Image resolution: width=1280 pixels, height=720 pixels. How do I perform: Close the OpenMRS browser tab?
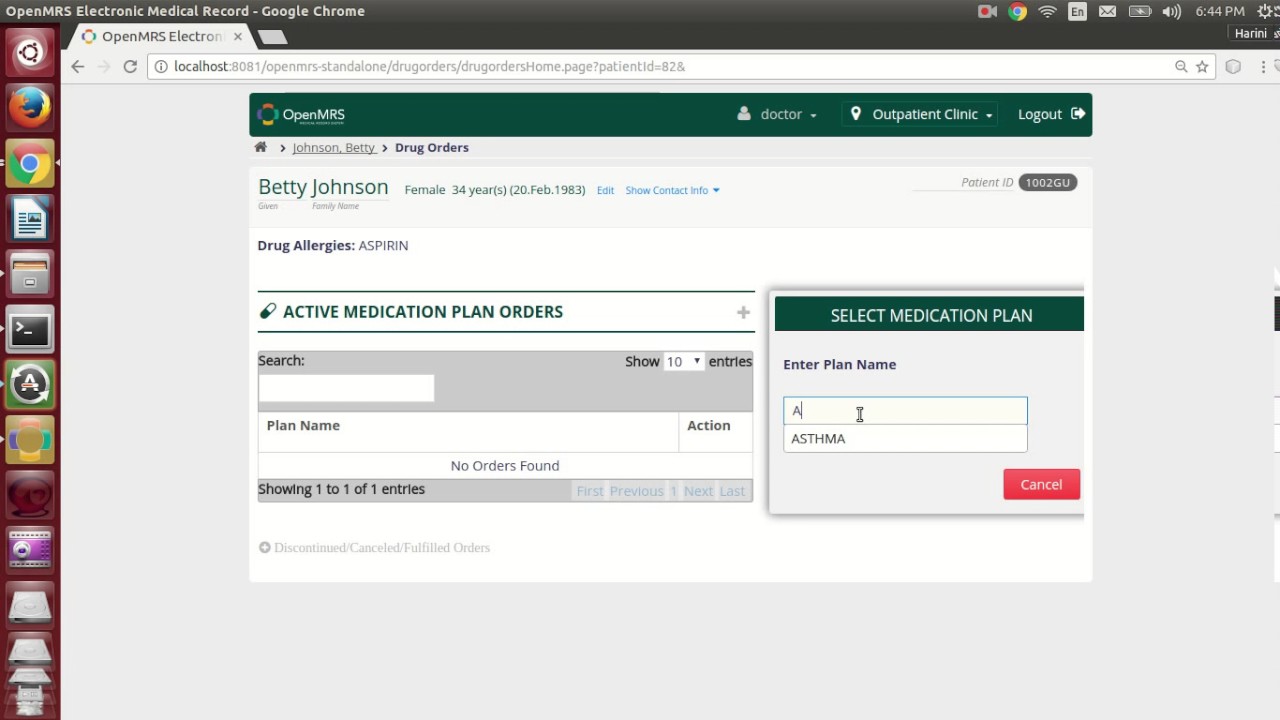click(x=238, y=36)
